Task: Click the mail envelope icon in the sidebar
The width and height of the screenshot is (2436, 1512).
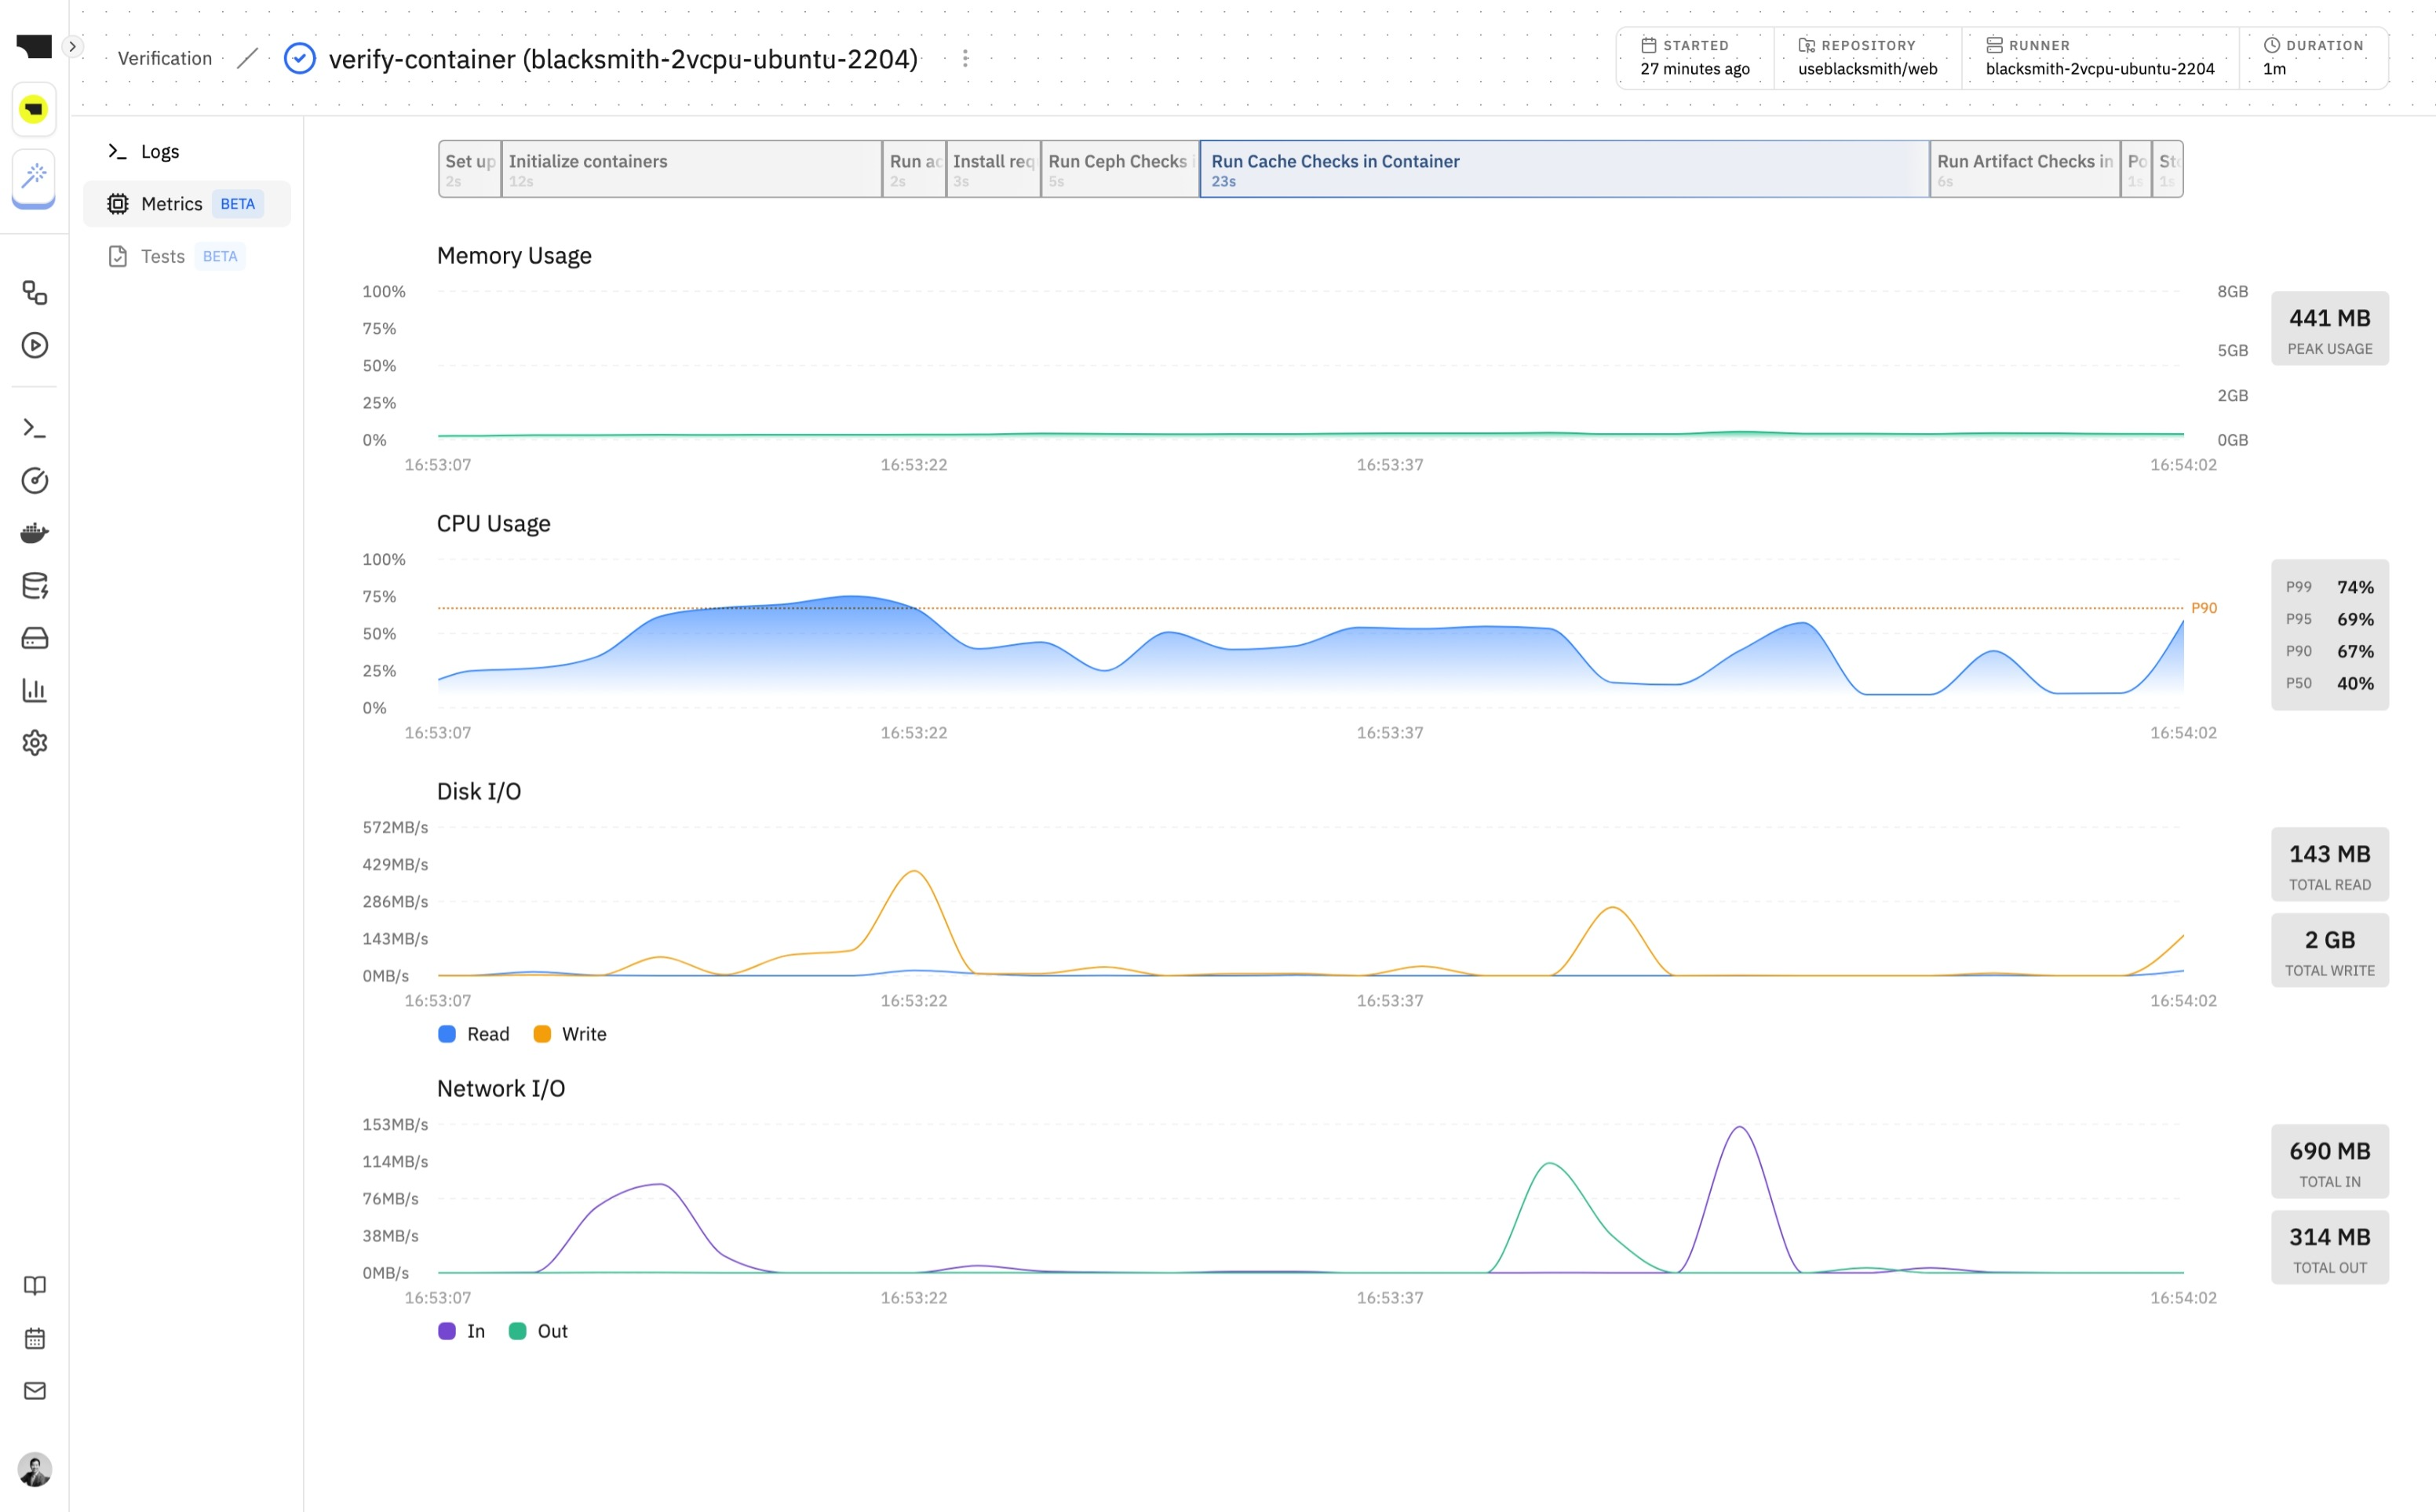Action: coord(34,1390)
